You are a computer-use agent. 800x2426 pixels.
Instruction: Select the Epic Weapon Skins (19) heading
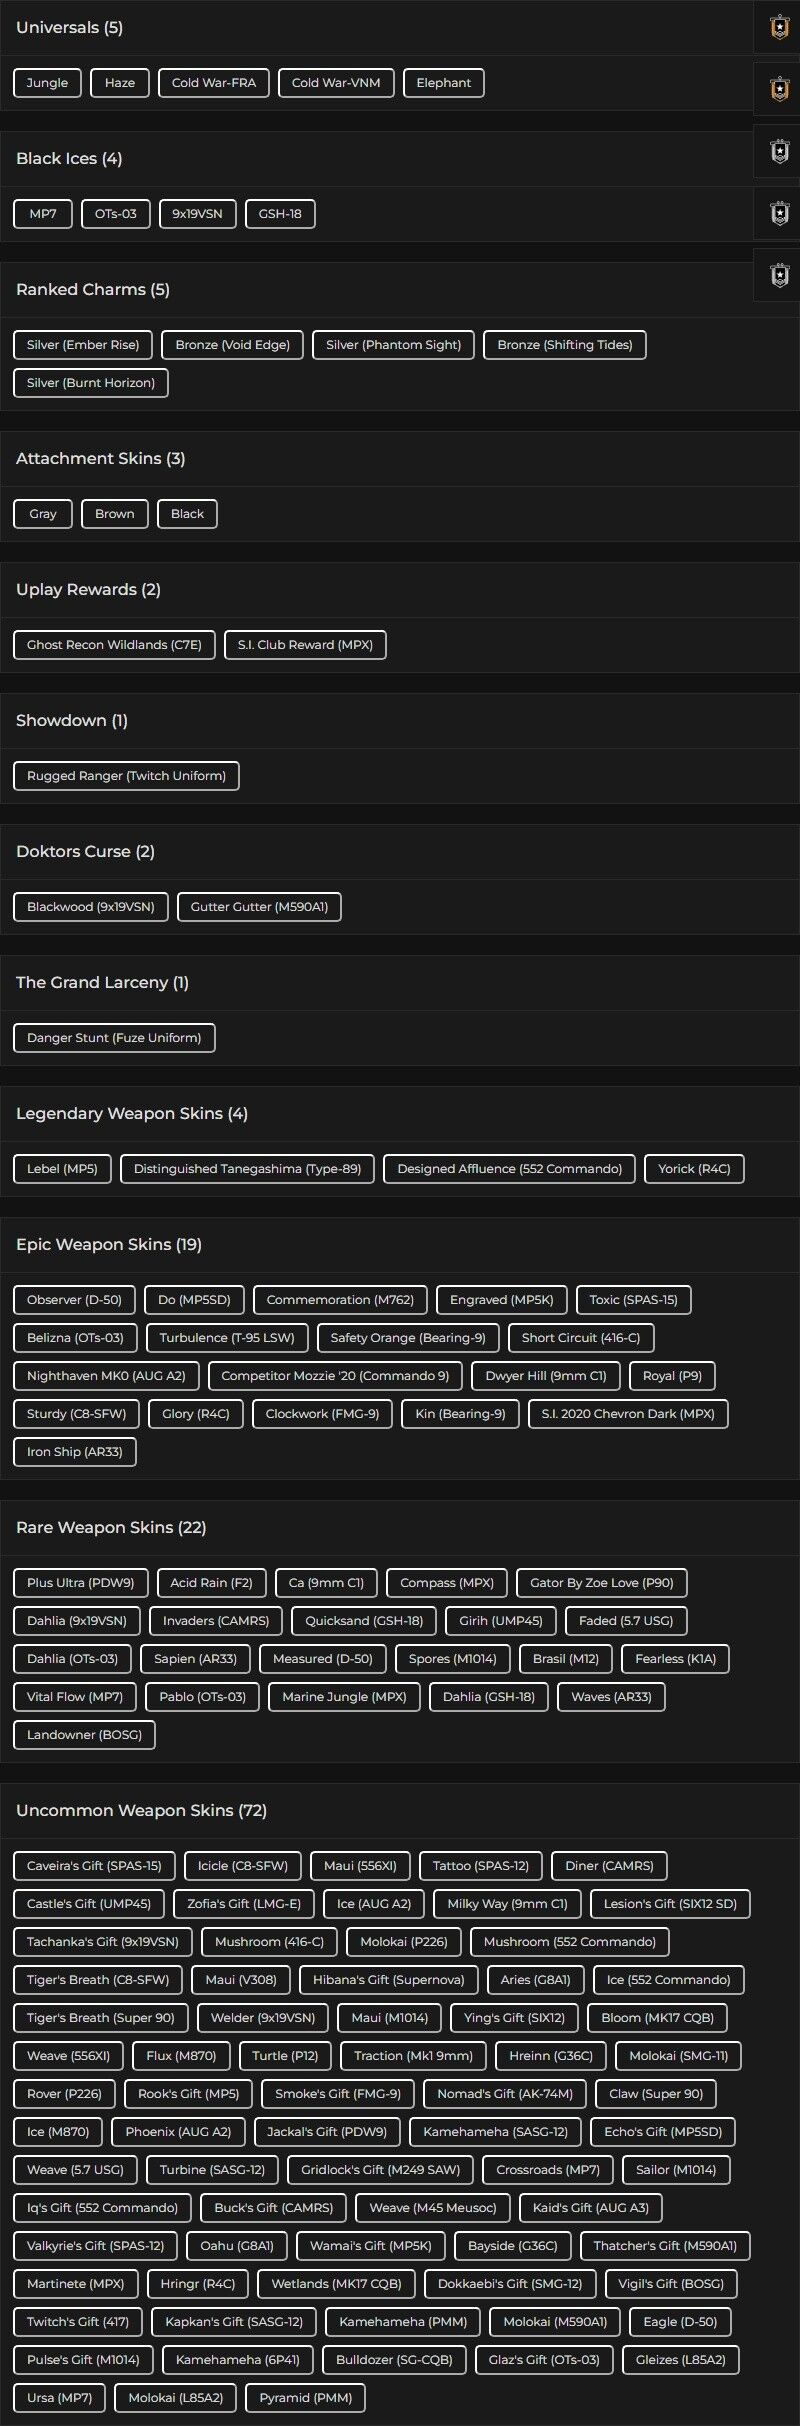pos(109,1245)
